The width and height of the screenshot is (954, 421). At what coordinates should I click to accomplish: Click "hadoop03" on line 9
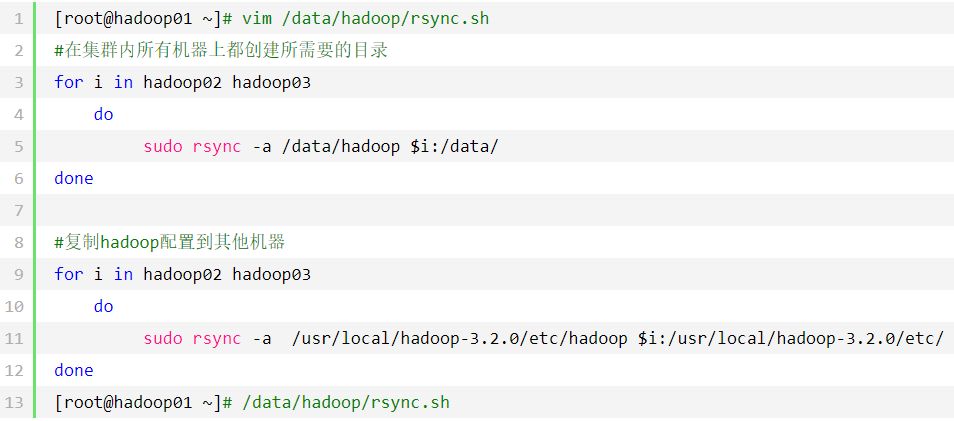(x=271, y=275)
